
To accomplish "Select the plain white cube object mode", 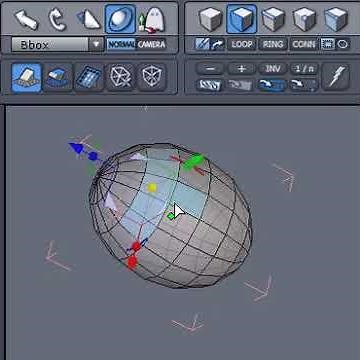I will tap(210, 19).
